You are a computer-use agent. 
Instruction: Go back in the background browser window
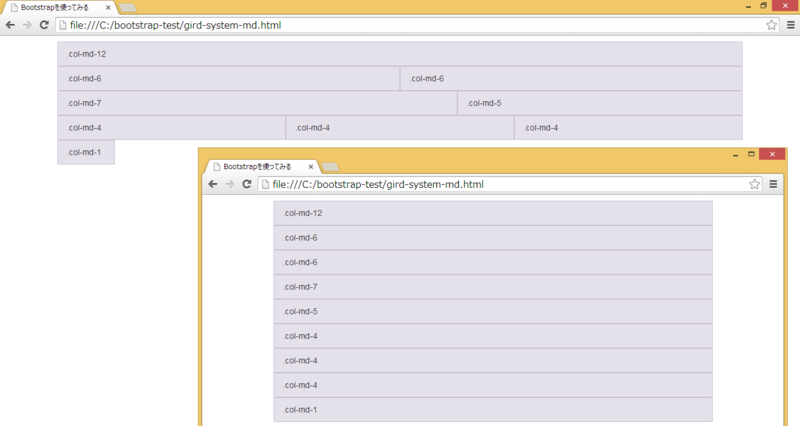tap(10, 25)
